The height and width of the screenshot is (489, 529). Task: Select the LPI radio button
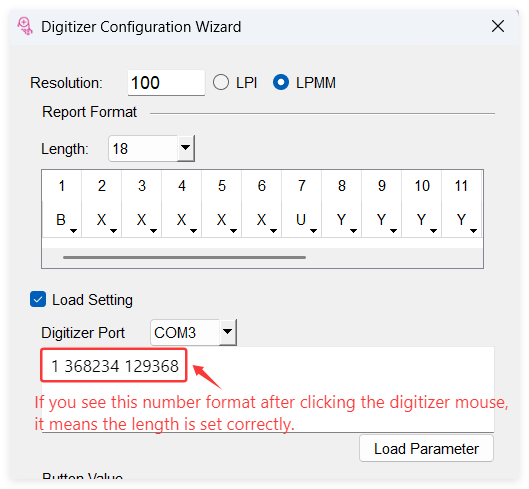pos(221,82)
